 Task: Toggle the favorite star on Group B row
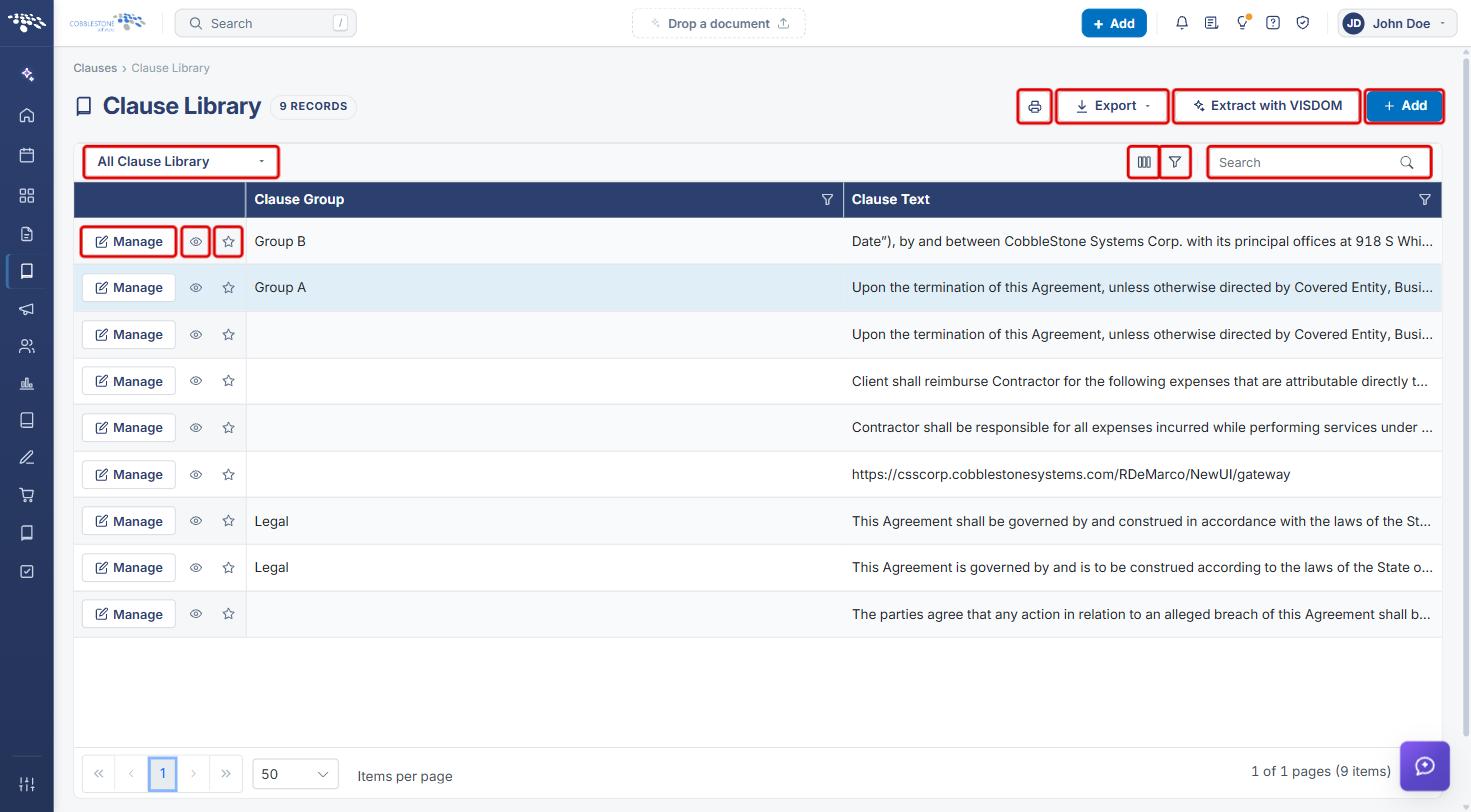click(x=228, y=241)
